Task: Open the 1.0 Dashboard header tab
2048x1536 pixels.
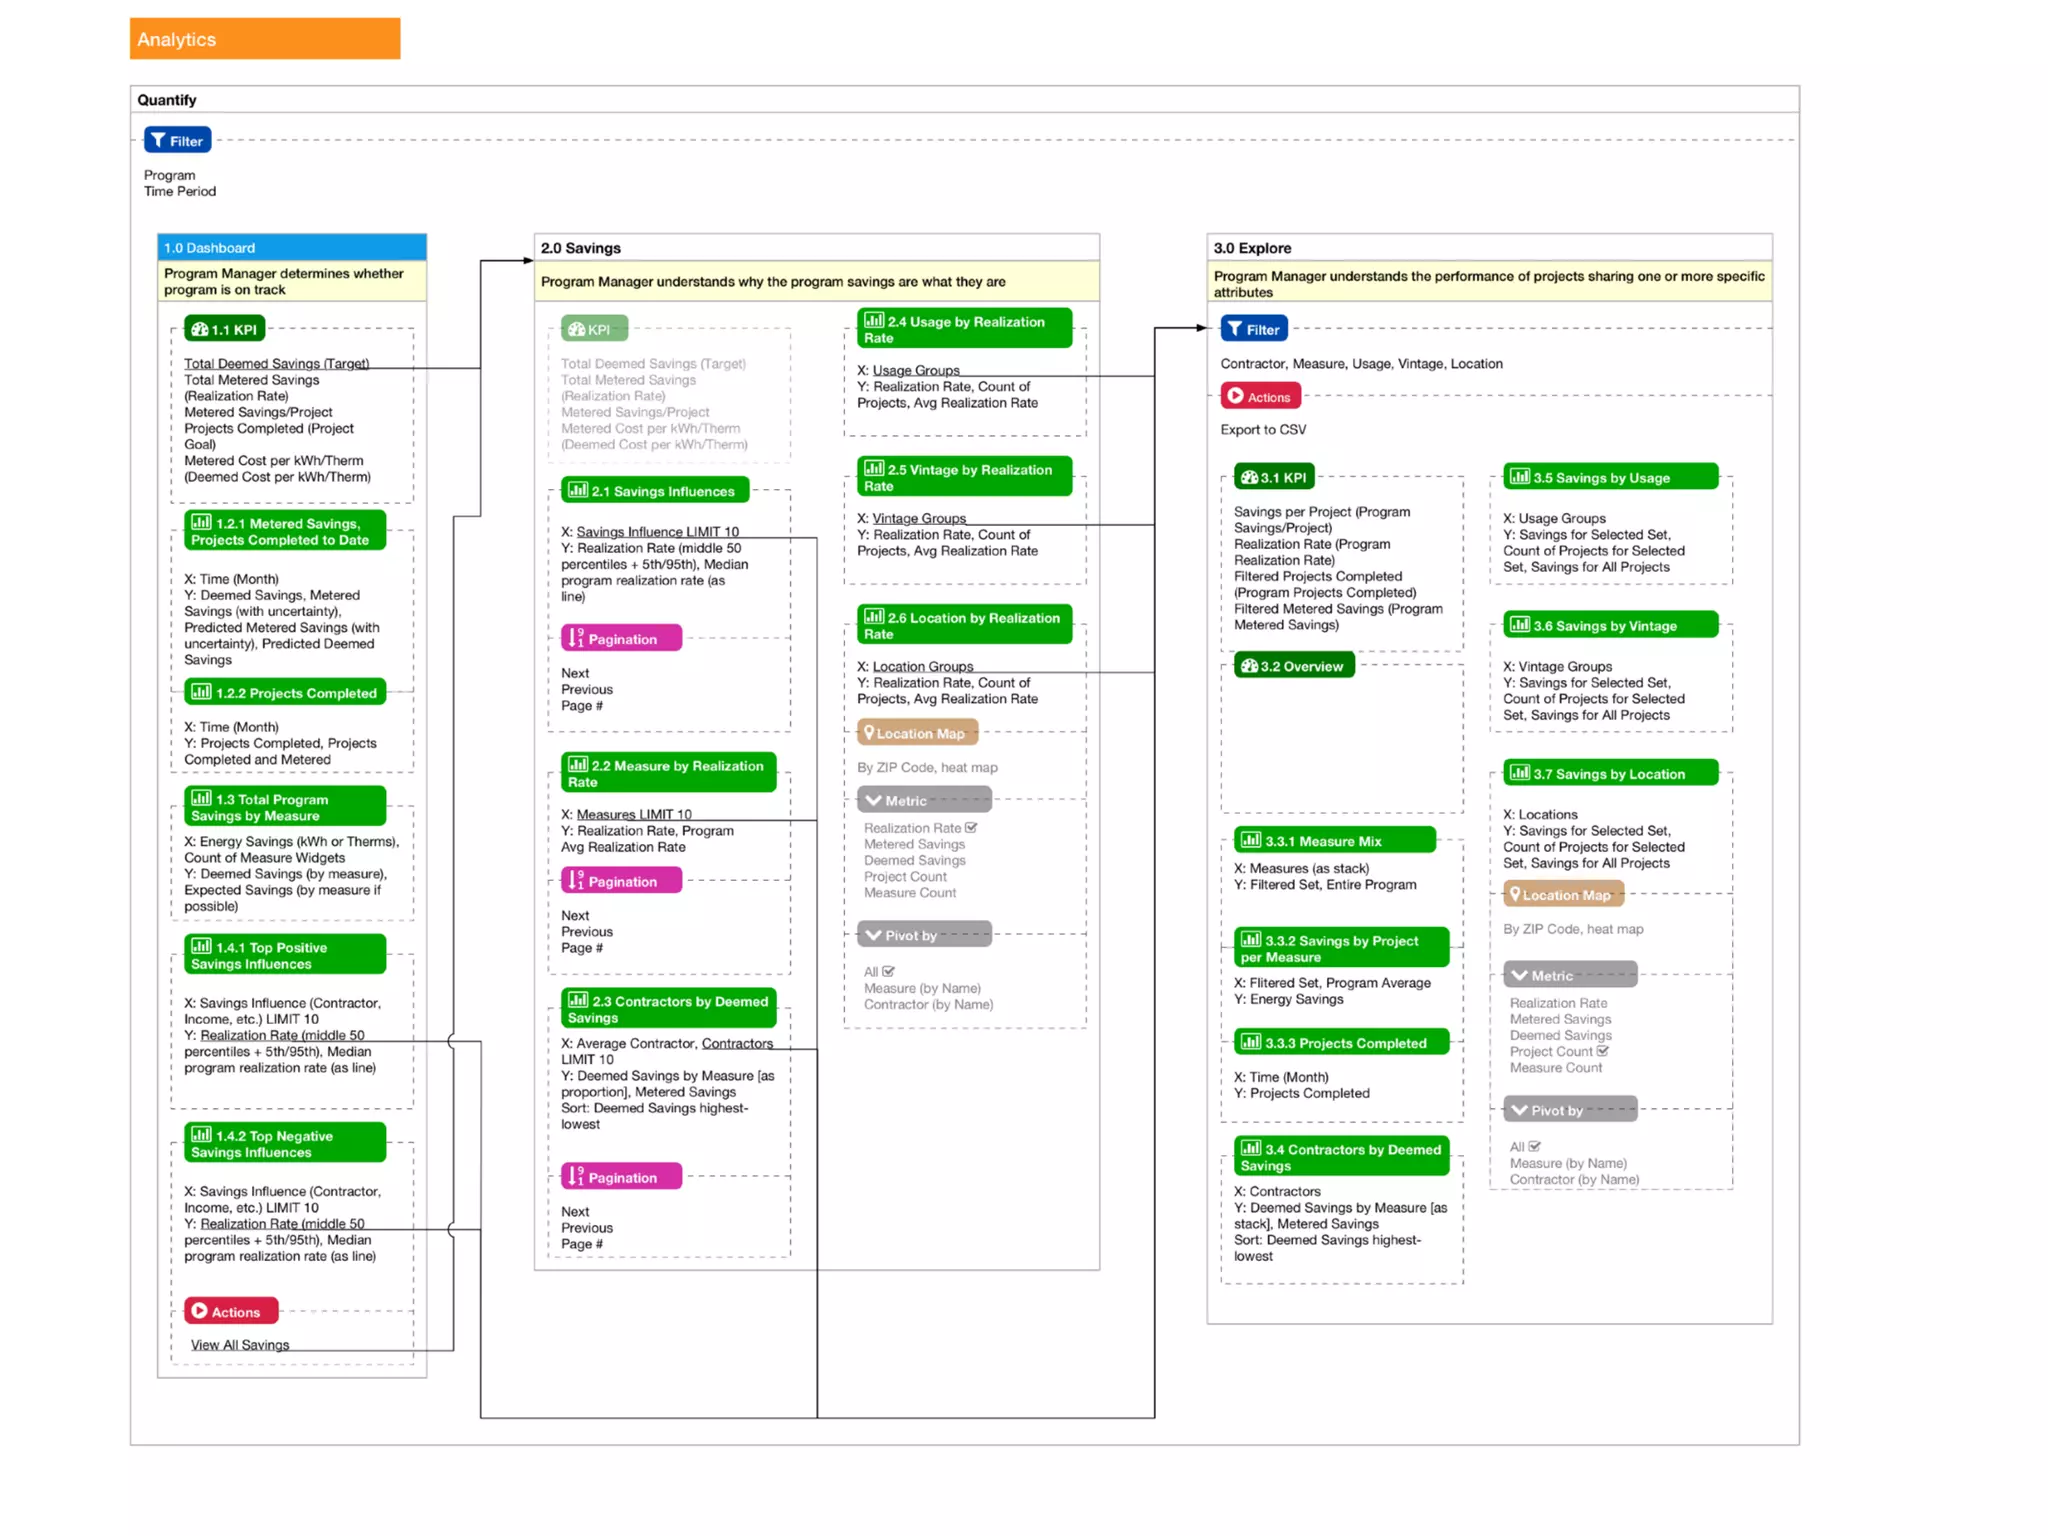Action: coord(291,247)
